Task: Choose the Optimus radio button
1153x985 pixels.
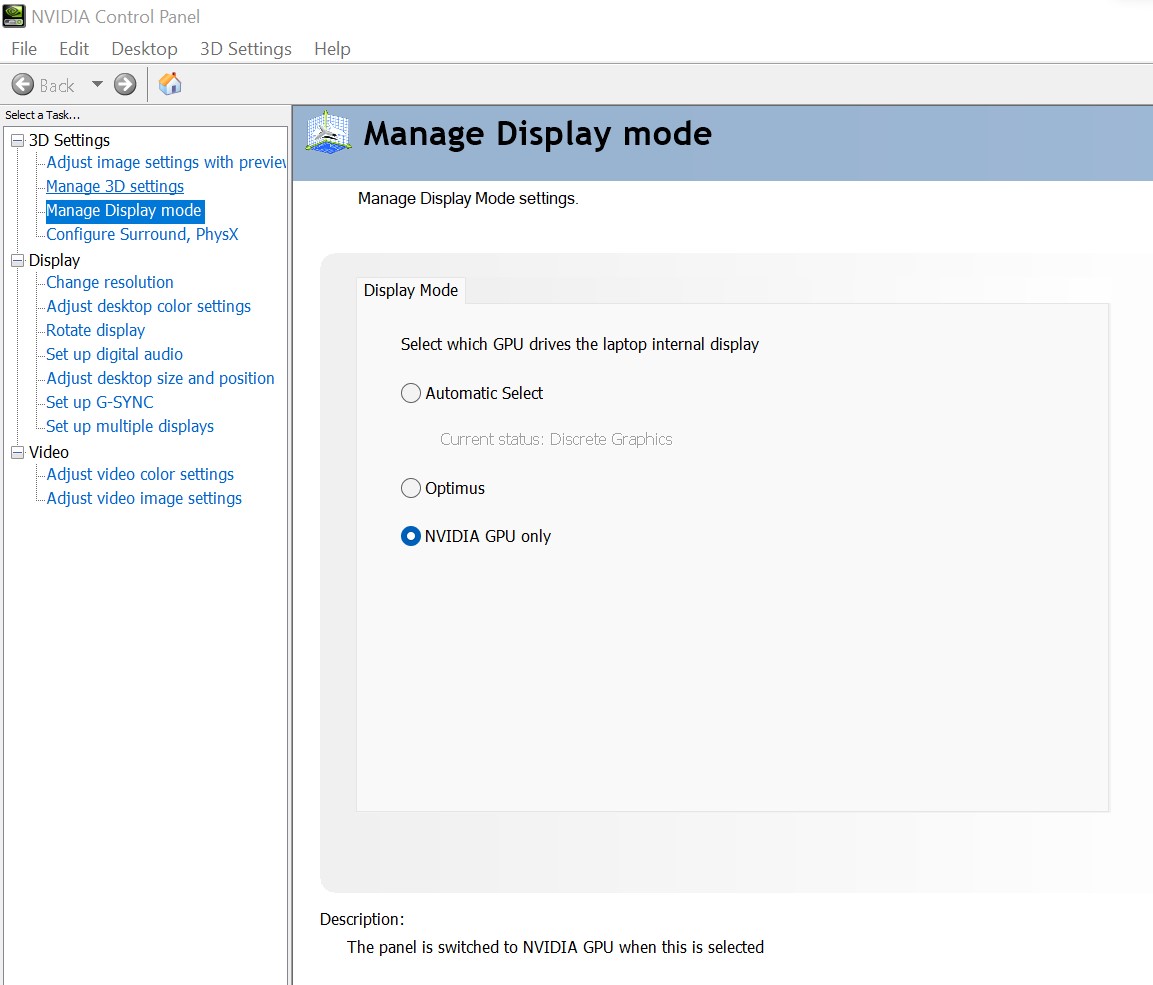Action: coord(410,488)
